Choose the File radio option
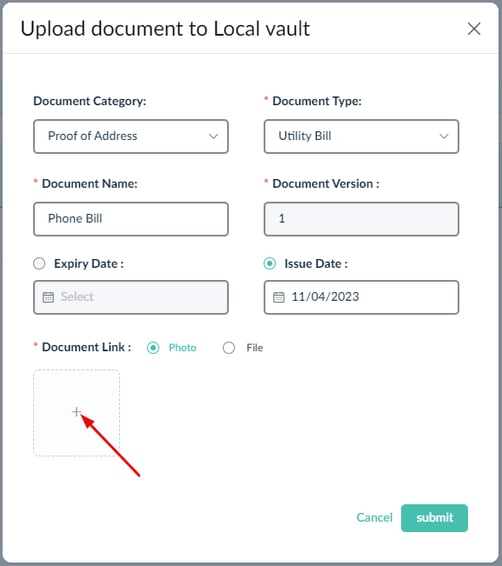Viewport: 502px width, 566px height. tap(229, 348)
